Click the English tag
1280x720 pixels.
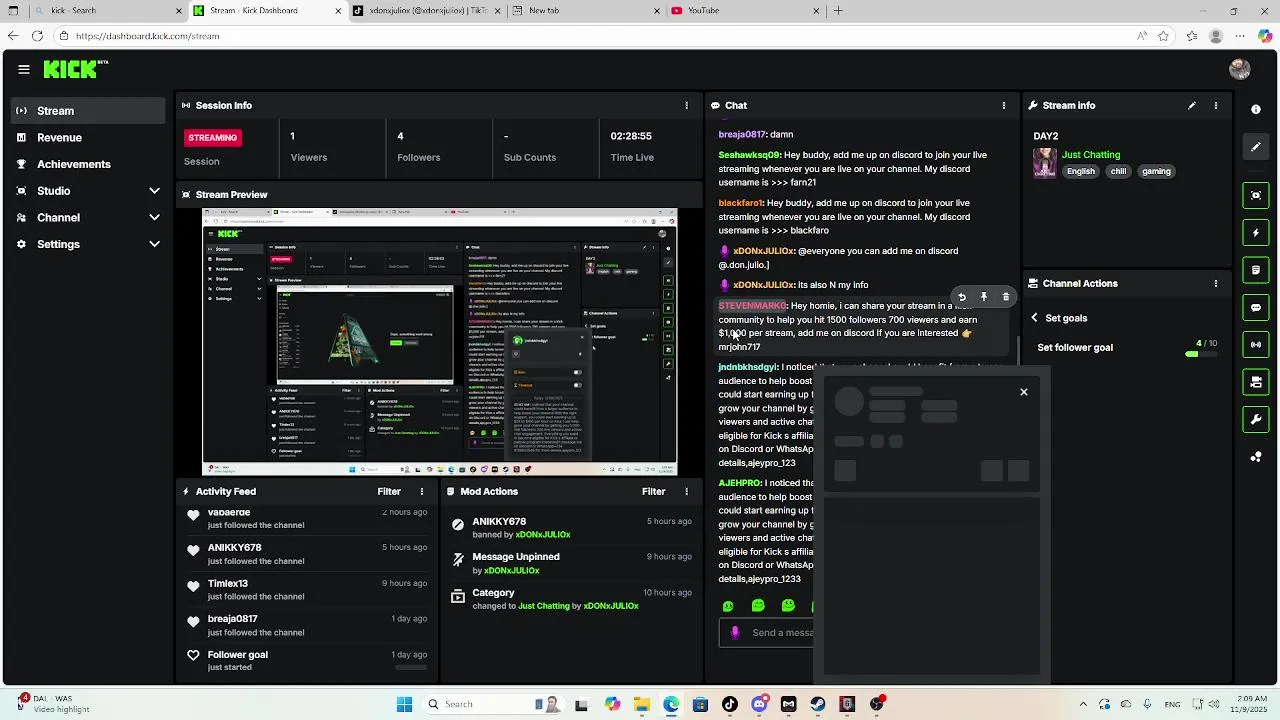point(1080,171)
